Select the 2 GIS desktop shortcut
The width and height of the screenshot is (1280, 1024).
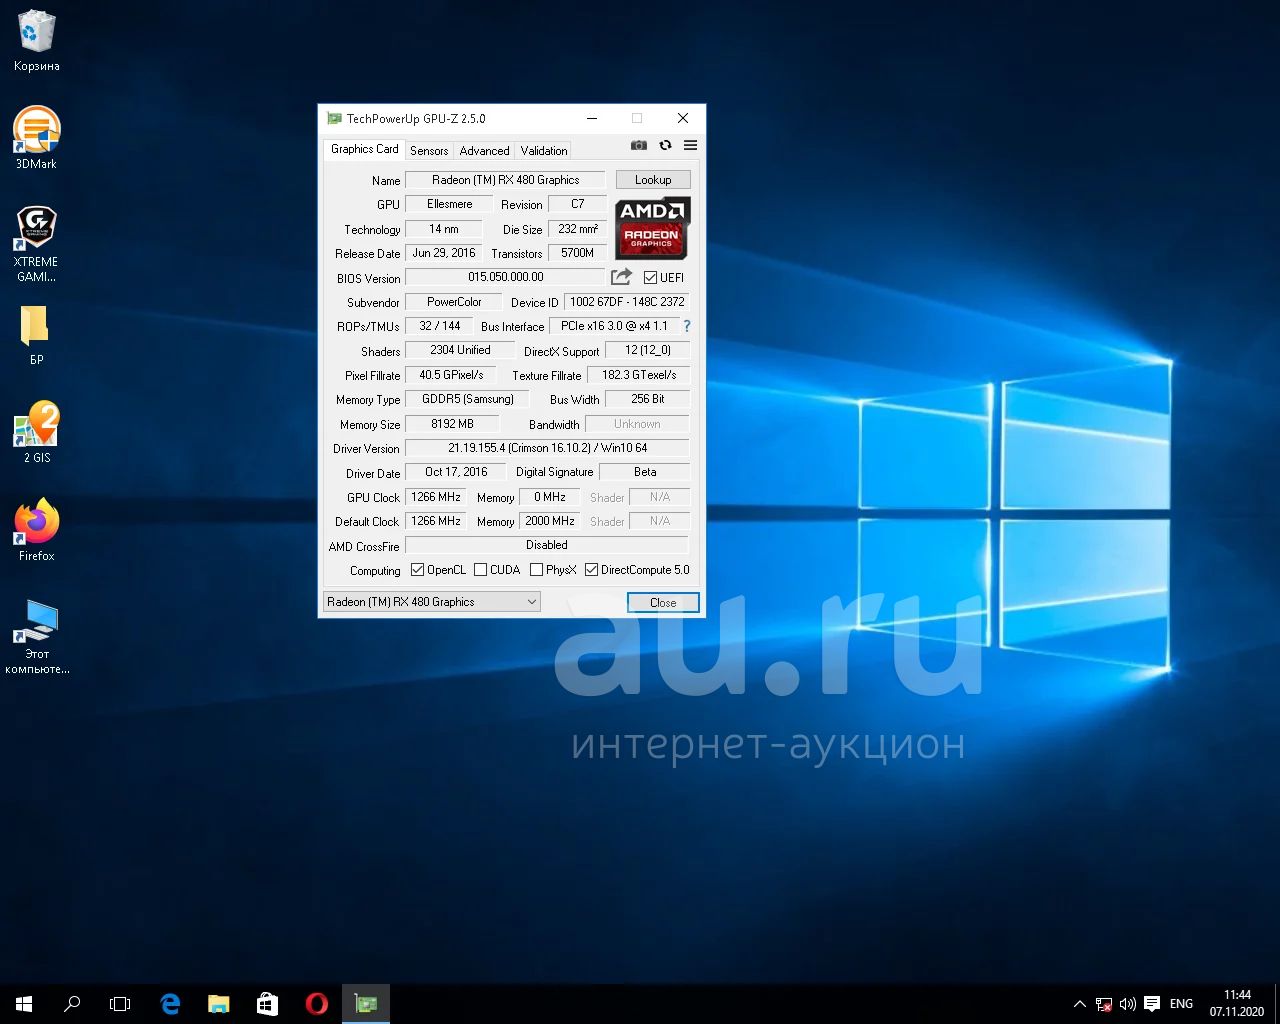(37, 432)
